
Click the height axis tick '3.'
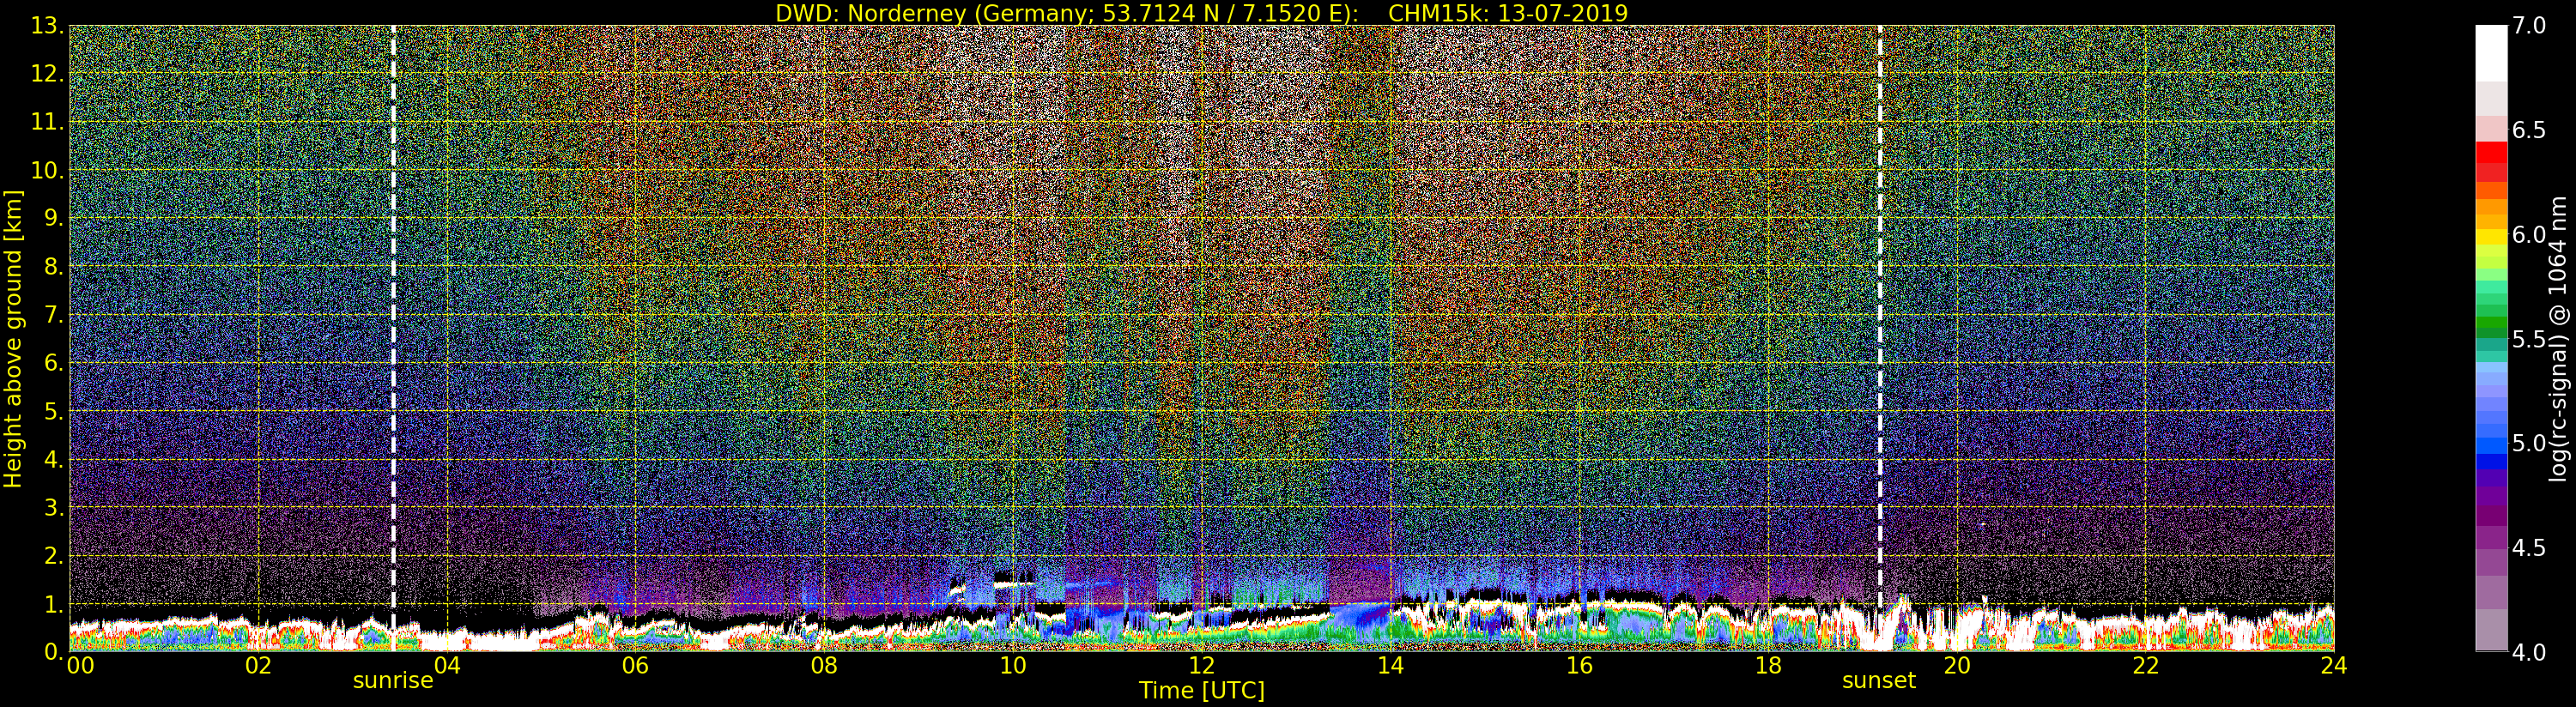[54, 507]
